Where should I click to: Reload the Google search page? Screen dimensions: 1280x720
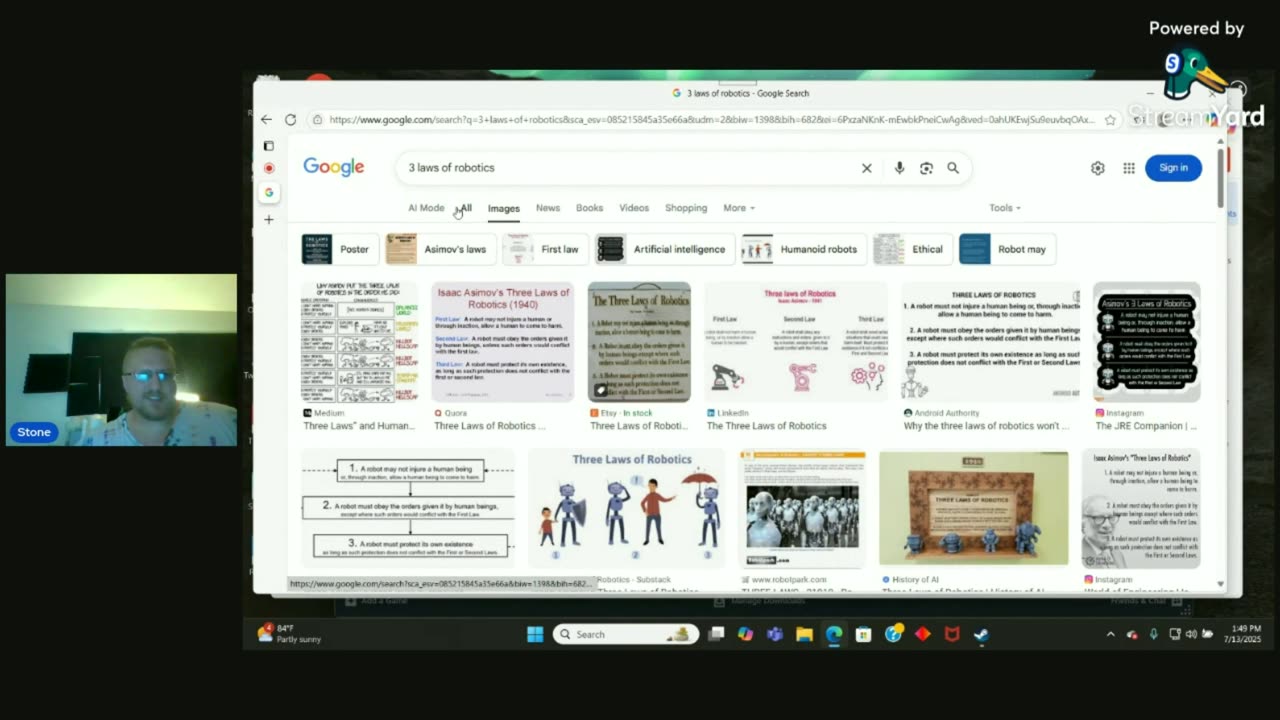[290, 119]
